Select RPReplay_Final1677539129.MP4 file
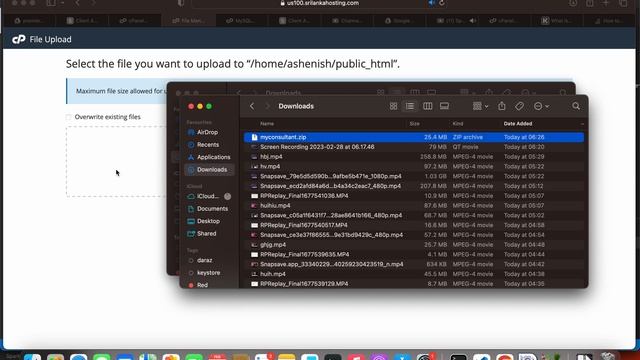Viewport: 640px width, 360px height. click(414, 284)
